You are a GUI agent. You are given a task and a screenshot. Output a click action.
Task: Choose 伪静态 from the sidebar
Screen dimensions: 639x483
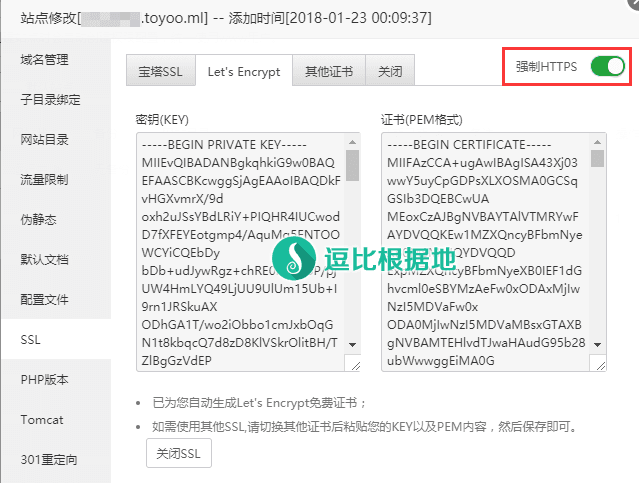coord(39,220)
